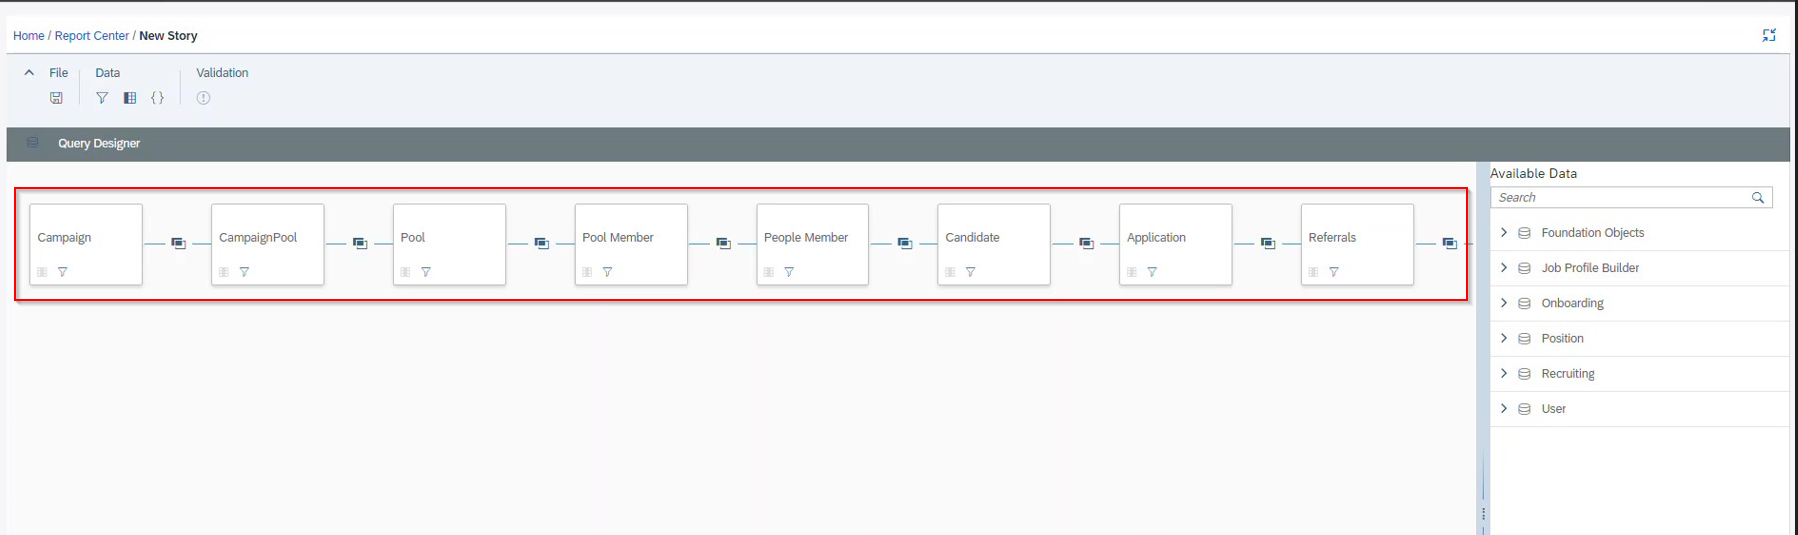Open filter icon on the People Member card
Screen dimensions: 1798x535
click(x=789, y=272)
